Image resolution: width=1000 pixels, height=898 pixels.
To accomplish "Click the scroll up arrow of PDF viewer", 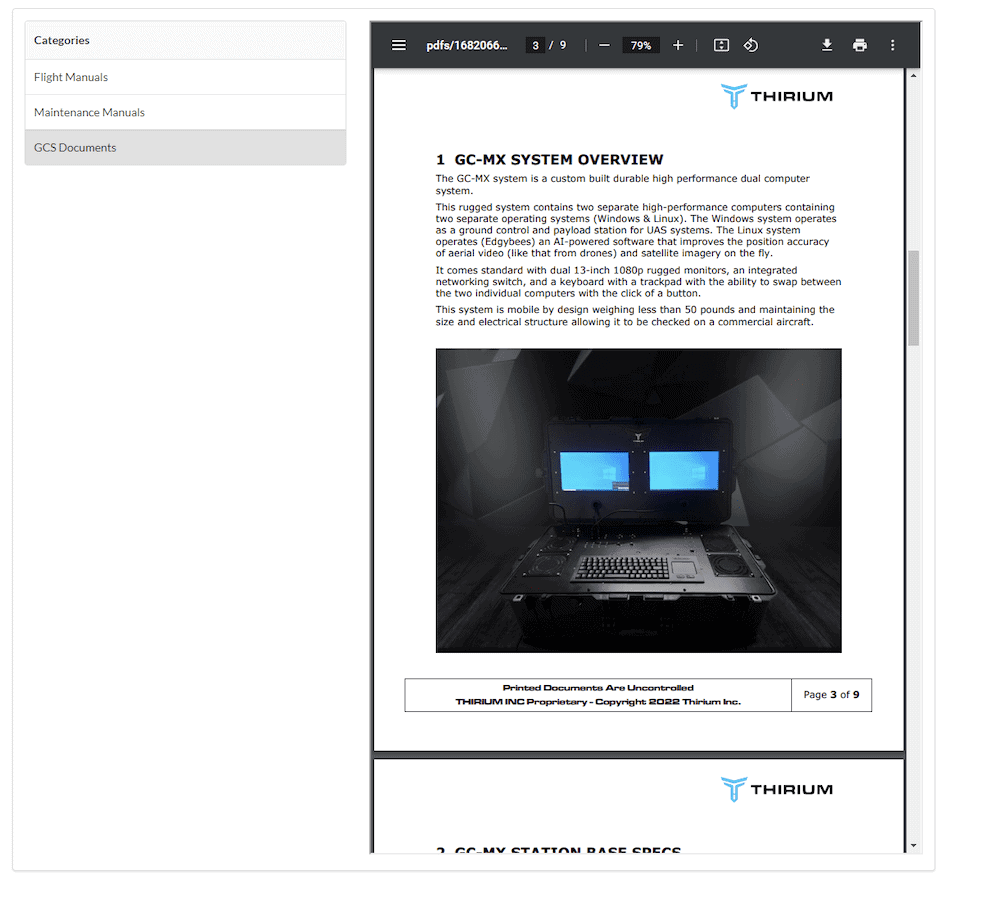I will tap(913, 76).
